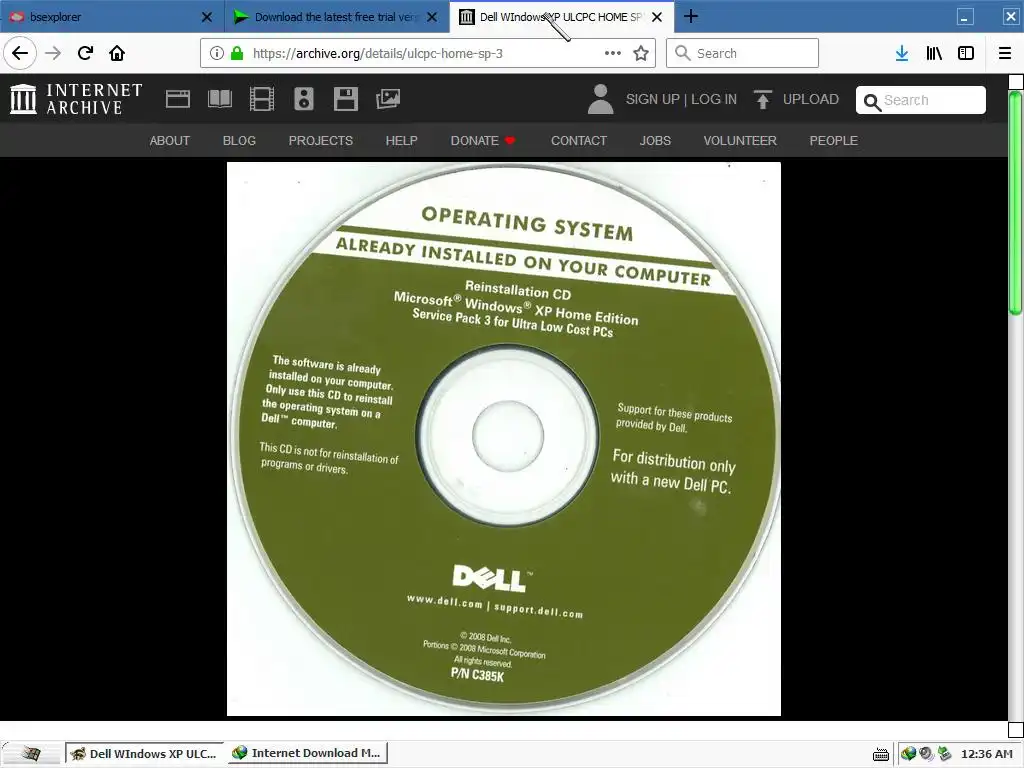Go back to previous page
This screenshot has height=768, width=1024.
[x=20, y=53]
